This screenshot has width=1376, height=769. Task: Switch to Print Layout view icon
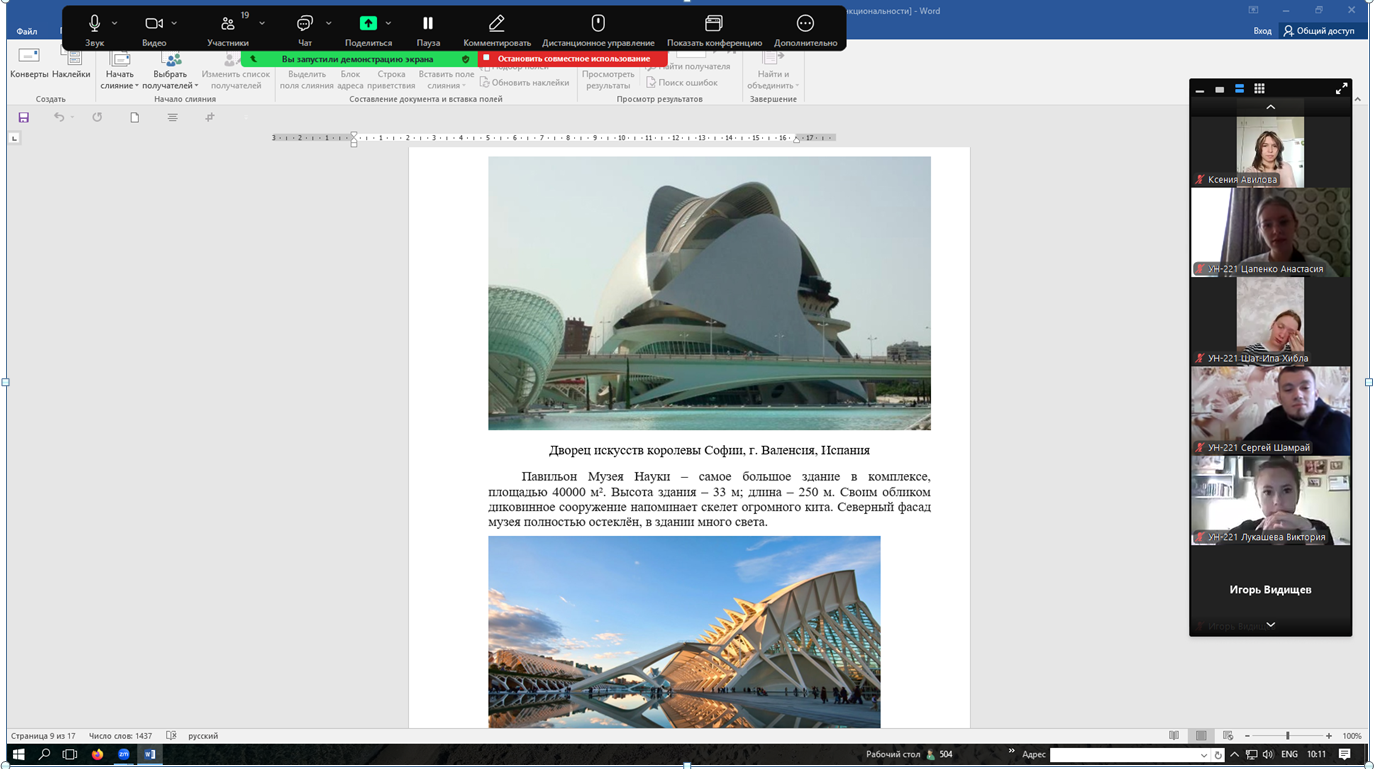click(x=1201, y=736)
